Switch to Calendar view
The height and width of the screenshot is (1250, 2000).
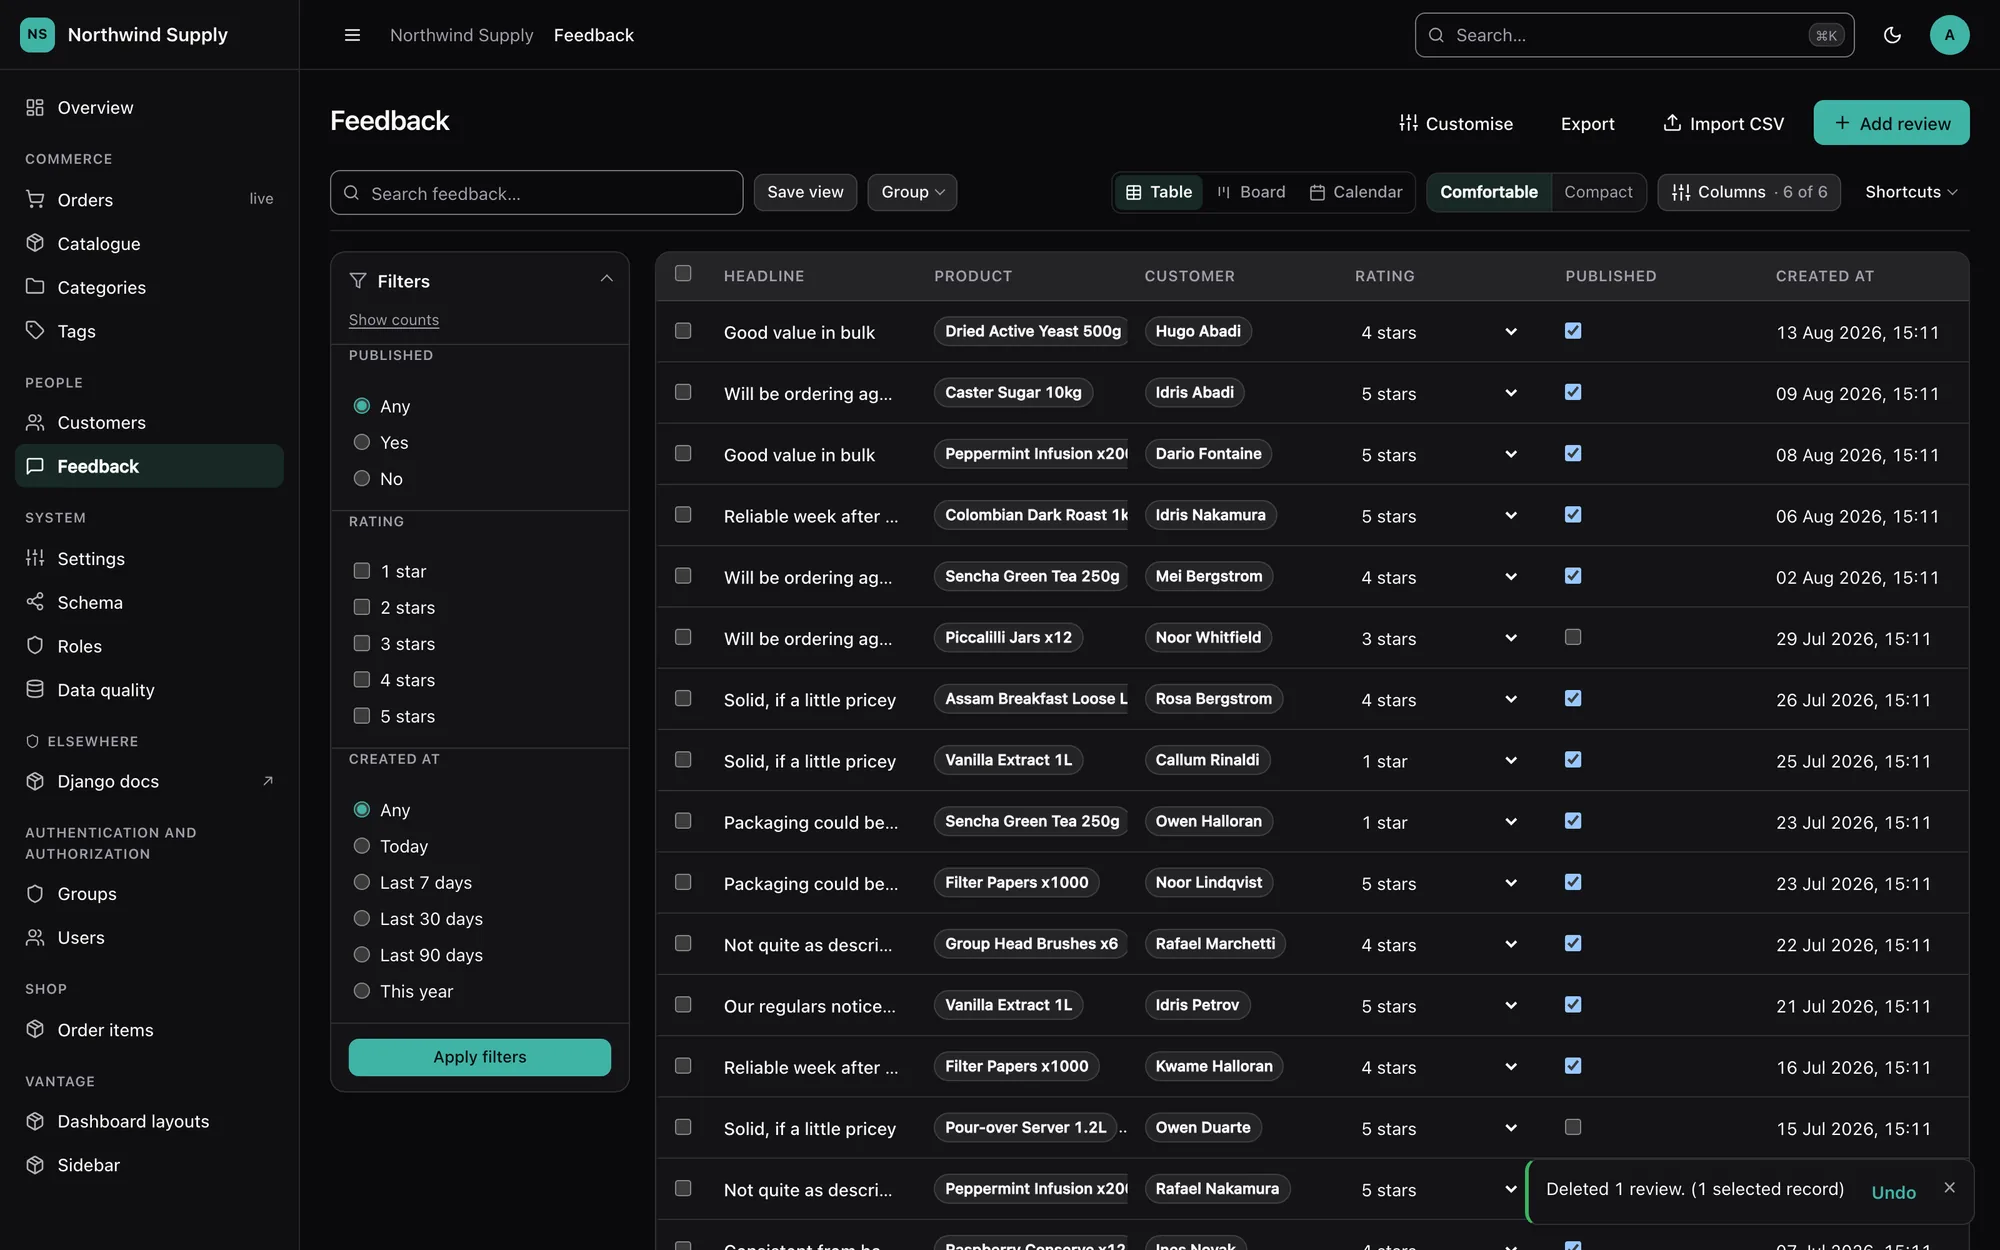coord(1356,192)
